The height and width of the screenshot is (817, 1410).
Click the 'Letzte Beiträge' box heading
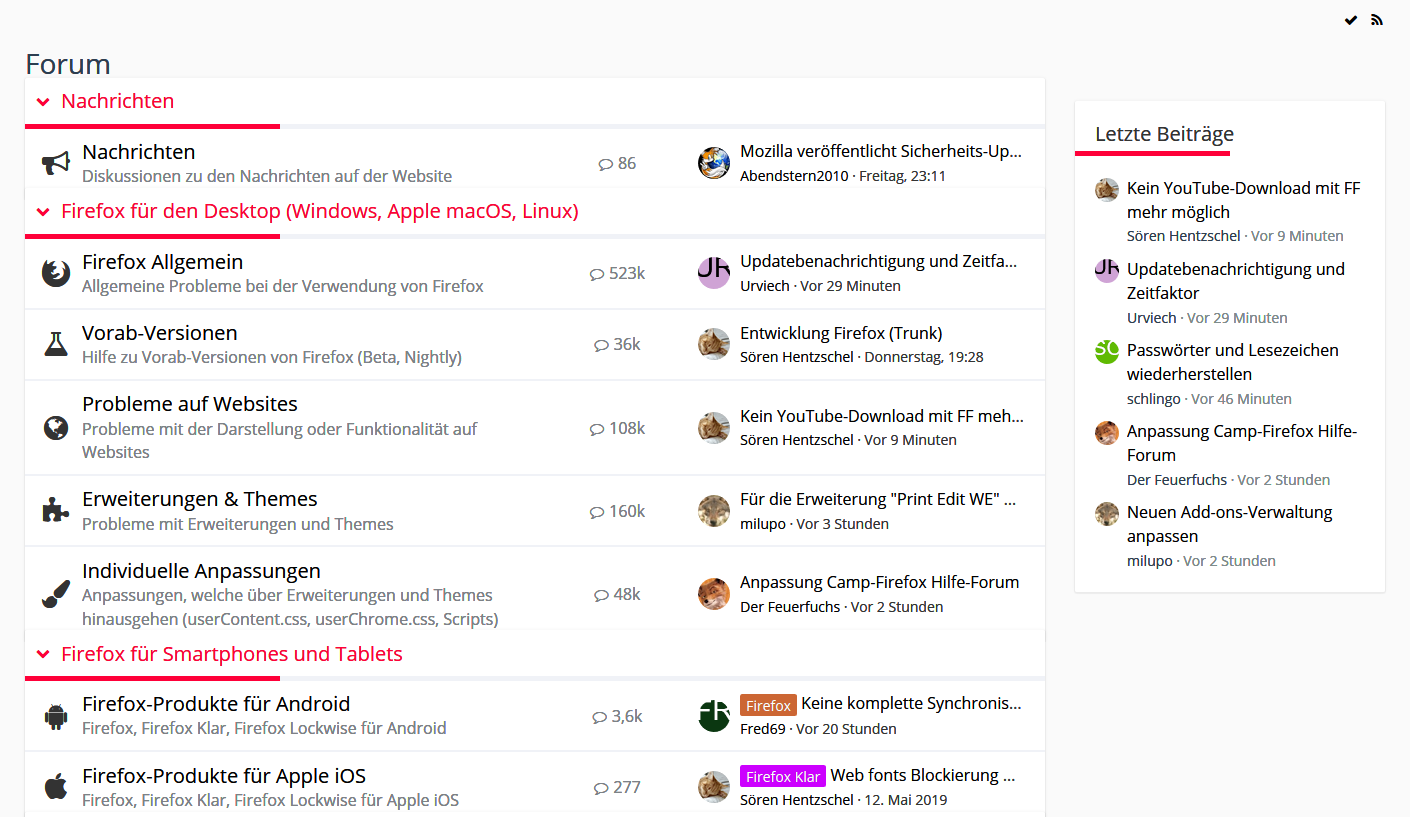1164,134
